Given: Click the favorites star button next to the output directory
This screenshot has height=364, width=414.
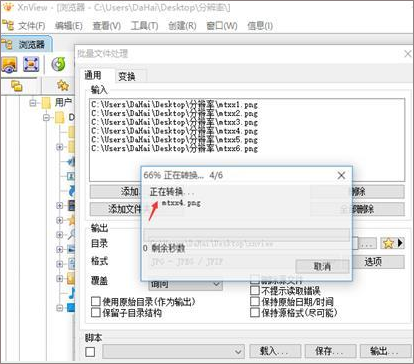Looking at the screenshot, I should [388, 243].
